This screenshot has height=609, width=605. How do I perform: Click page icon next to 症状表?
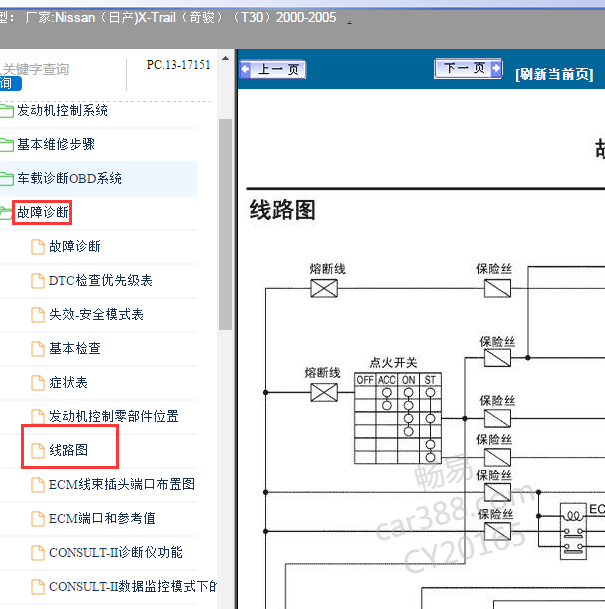[x=38, y=383]
